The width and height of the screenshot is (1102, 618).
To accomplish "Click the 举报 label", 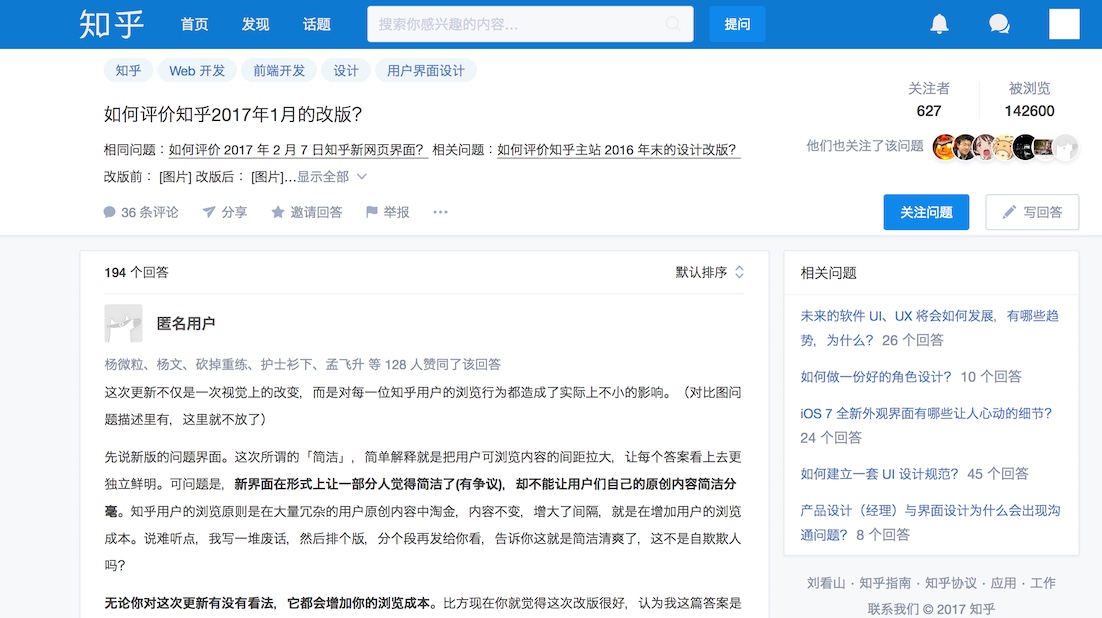I will (396, 212).
